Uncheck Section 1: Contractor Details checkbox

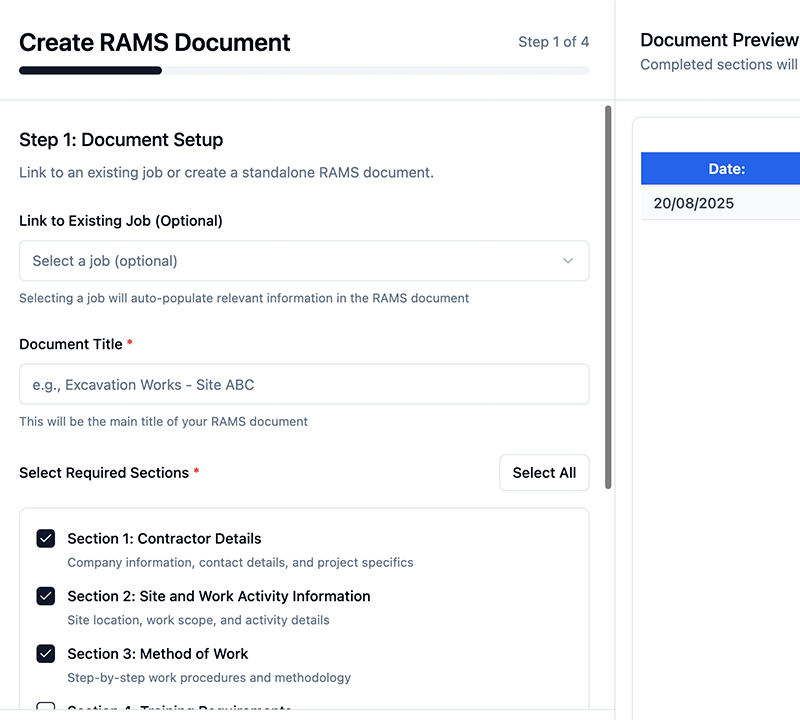click(x=46, y=539)
